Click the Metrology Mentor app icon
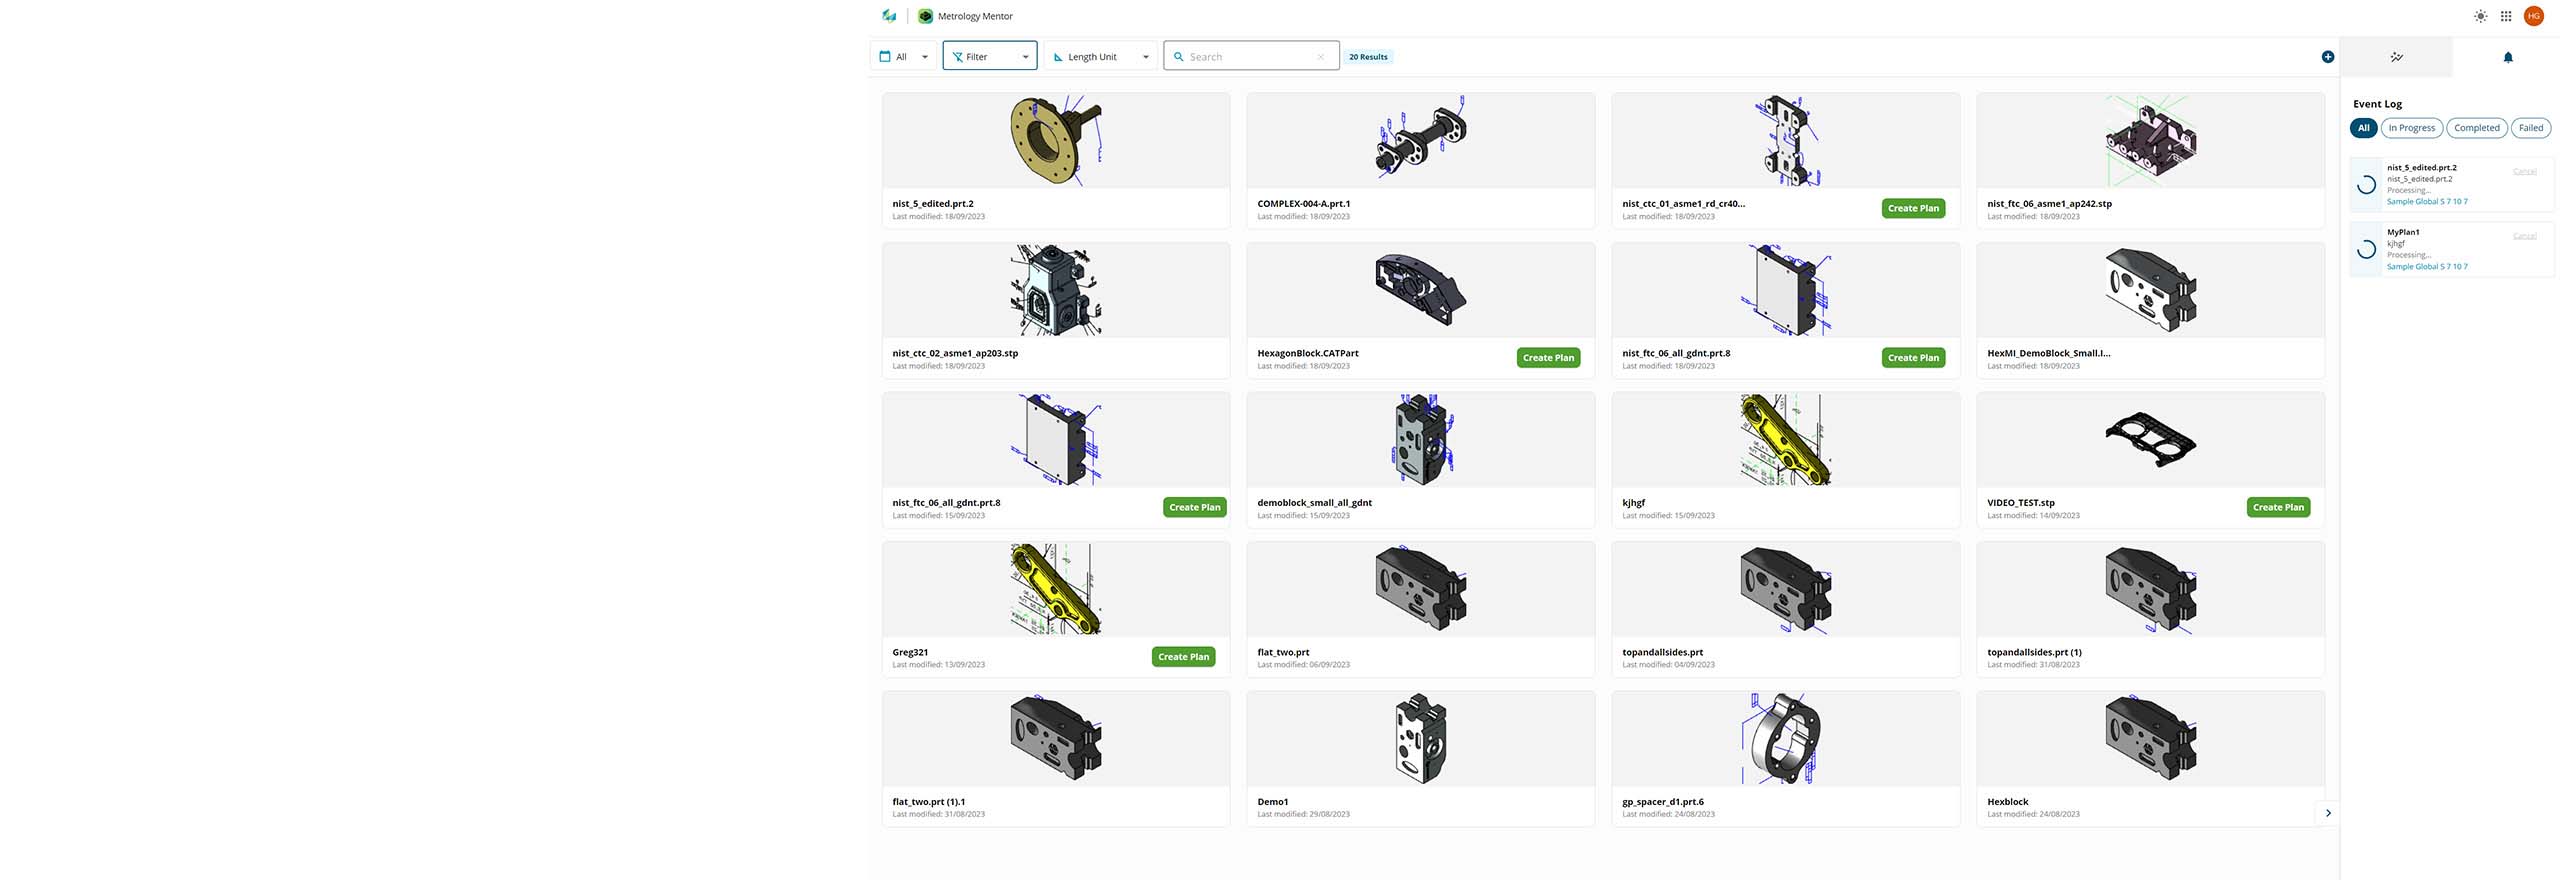Screen dimensions: 2560x880 tap(925, 16)
